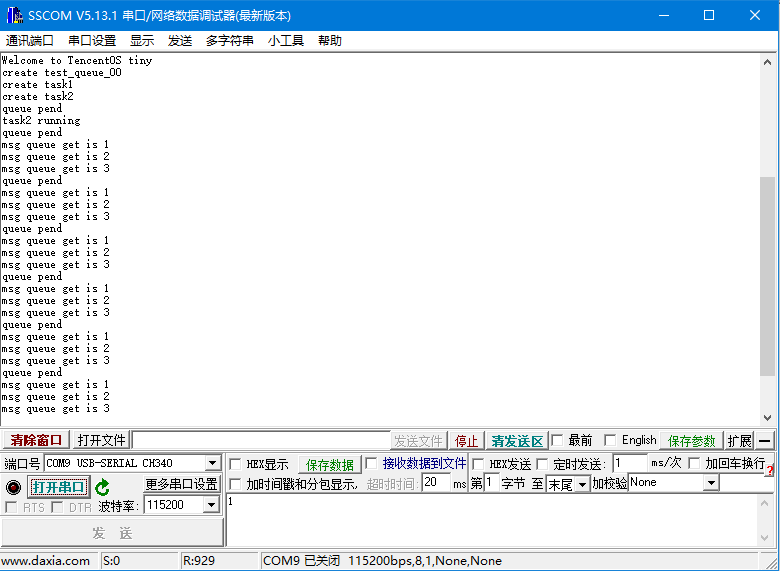The height and width of the screenshot is (571, 780).
Task: Click the large 发送 send button
Action: [112, 533]
